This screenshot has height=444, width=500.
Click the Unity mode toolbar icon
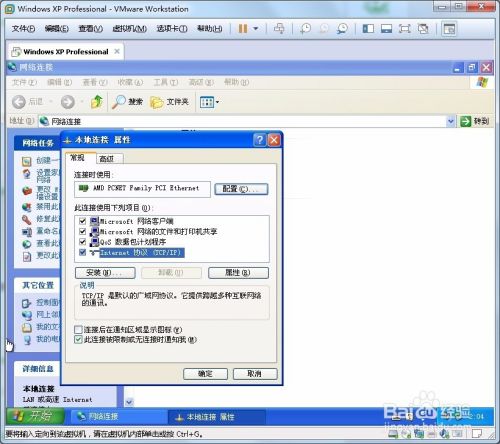[423, 29]
